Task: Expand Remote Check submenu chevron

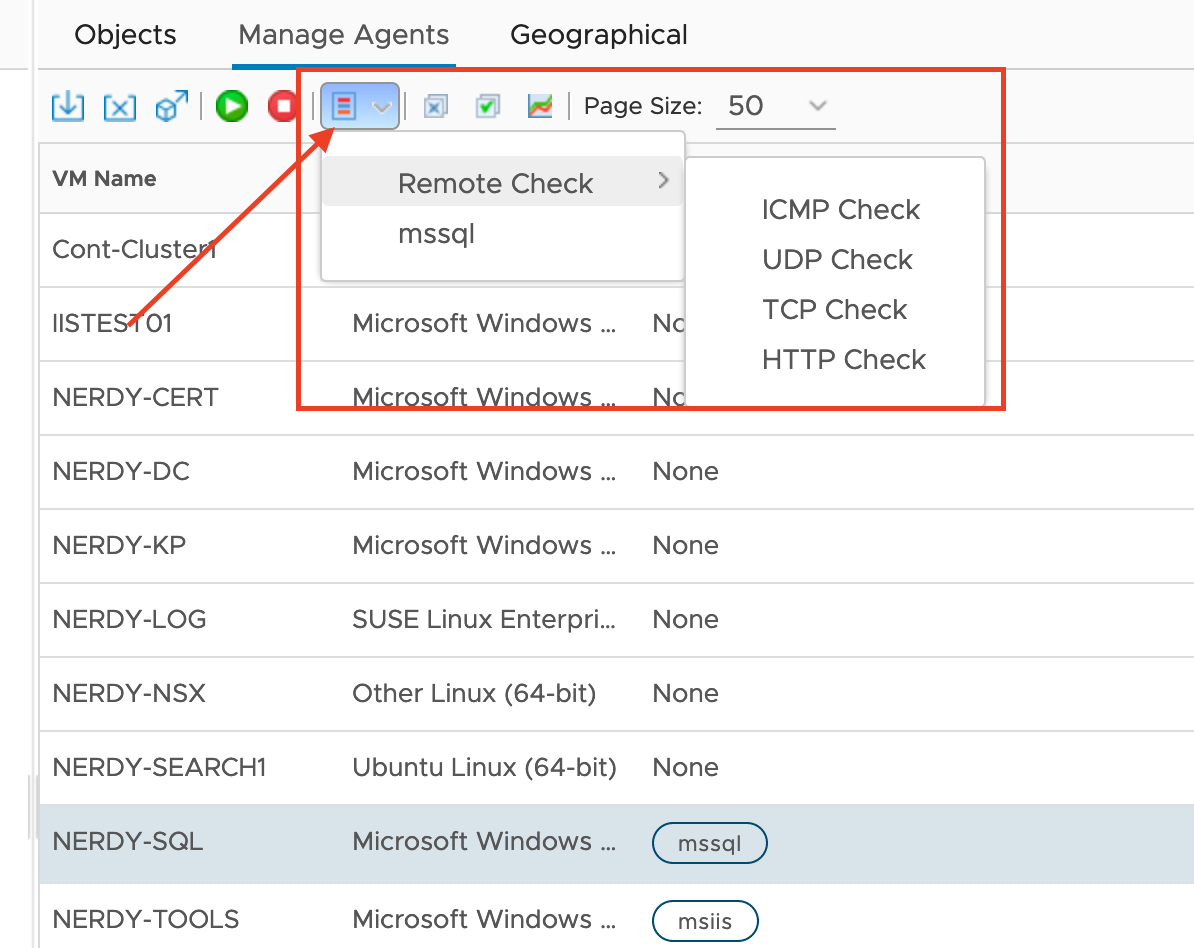Action: pos(663,180)
